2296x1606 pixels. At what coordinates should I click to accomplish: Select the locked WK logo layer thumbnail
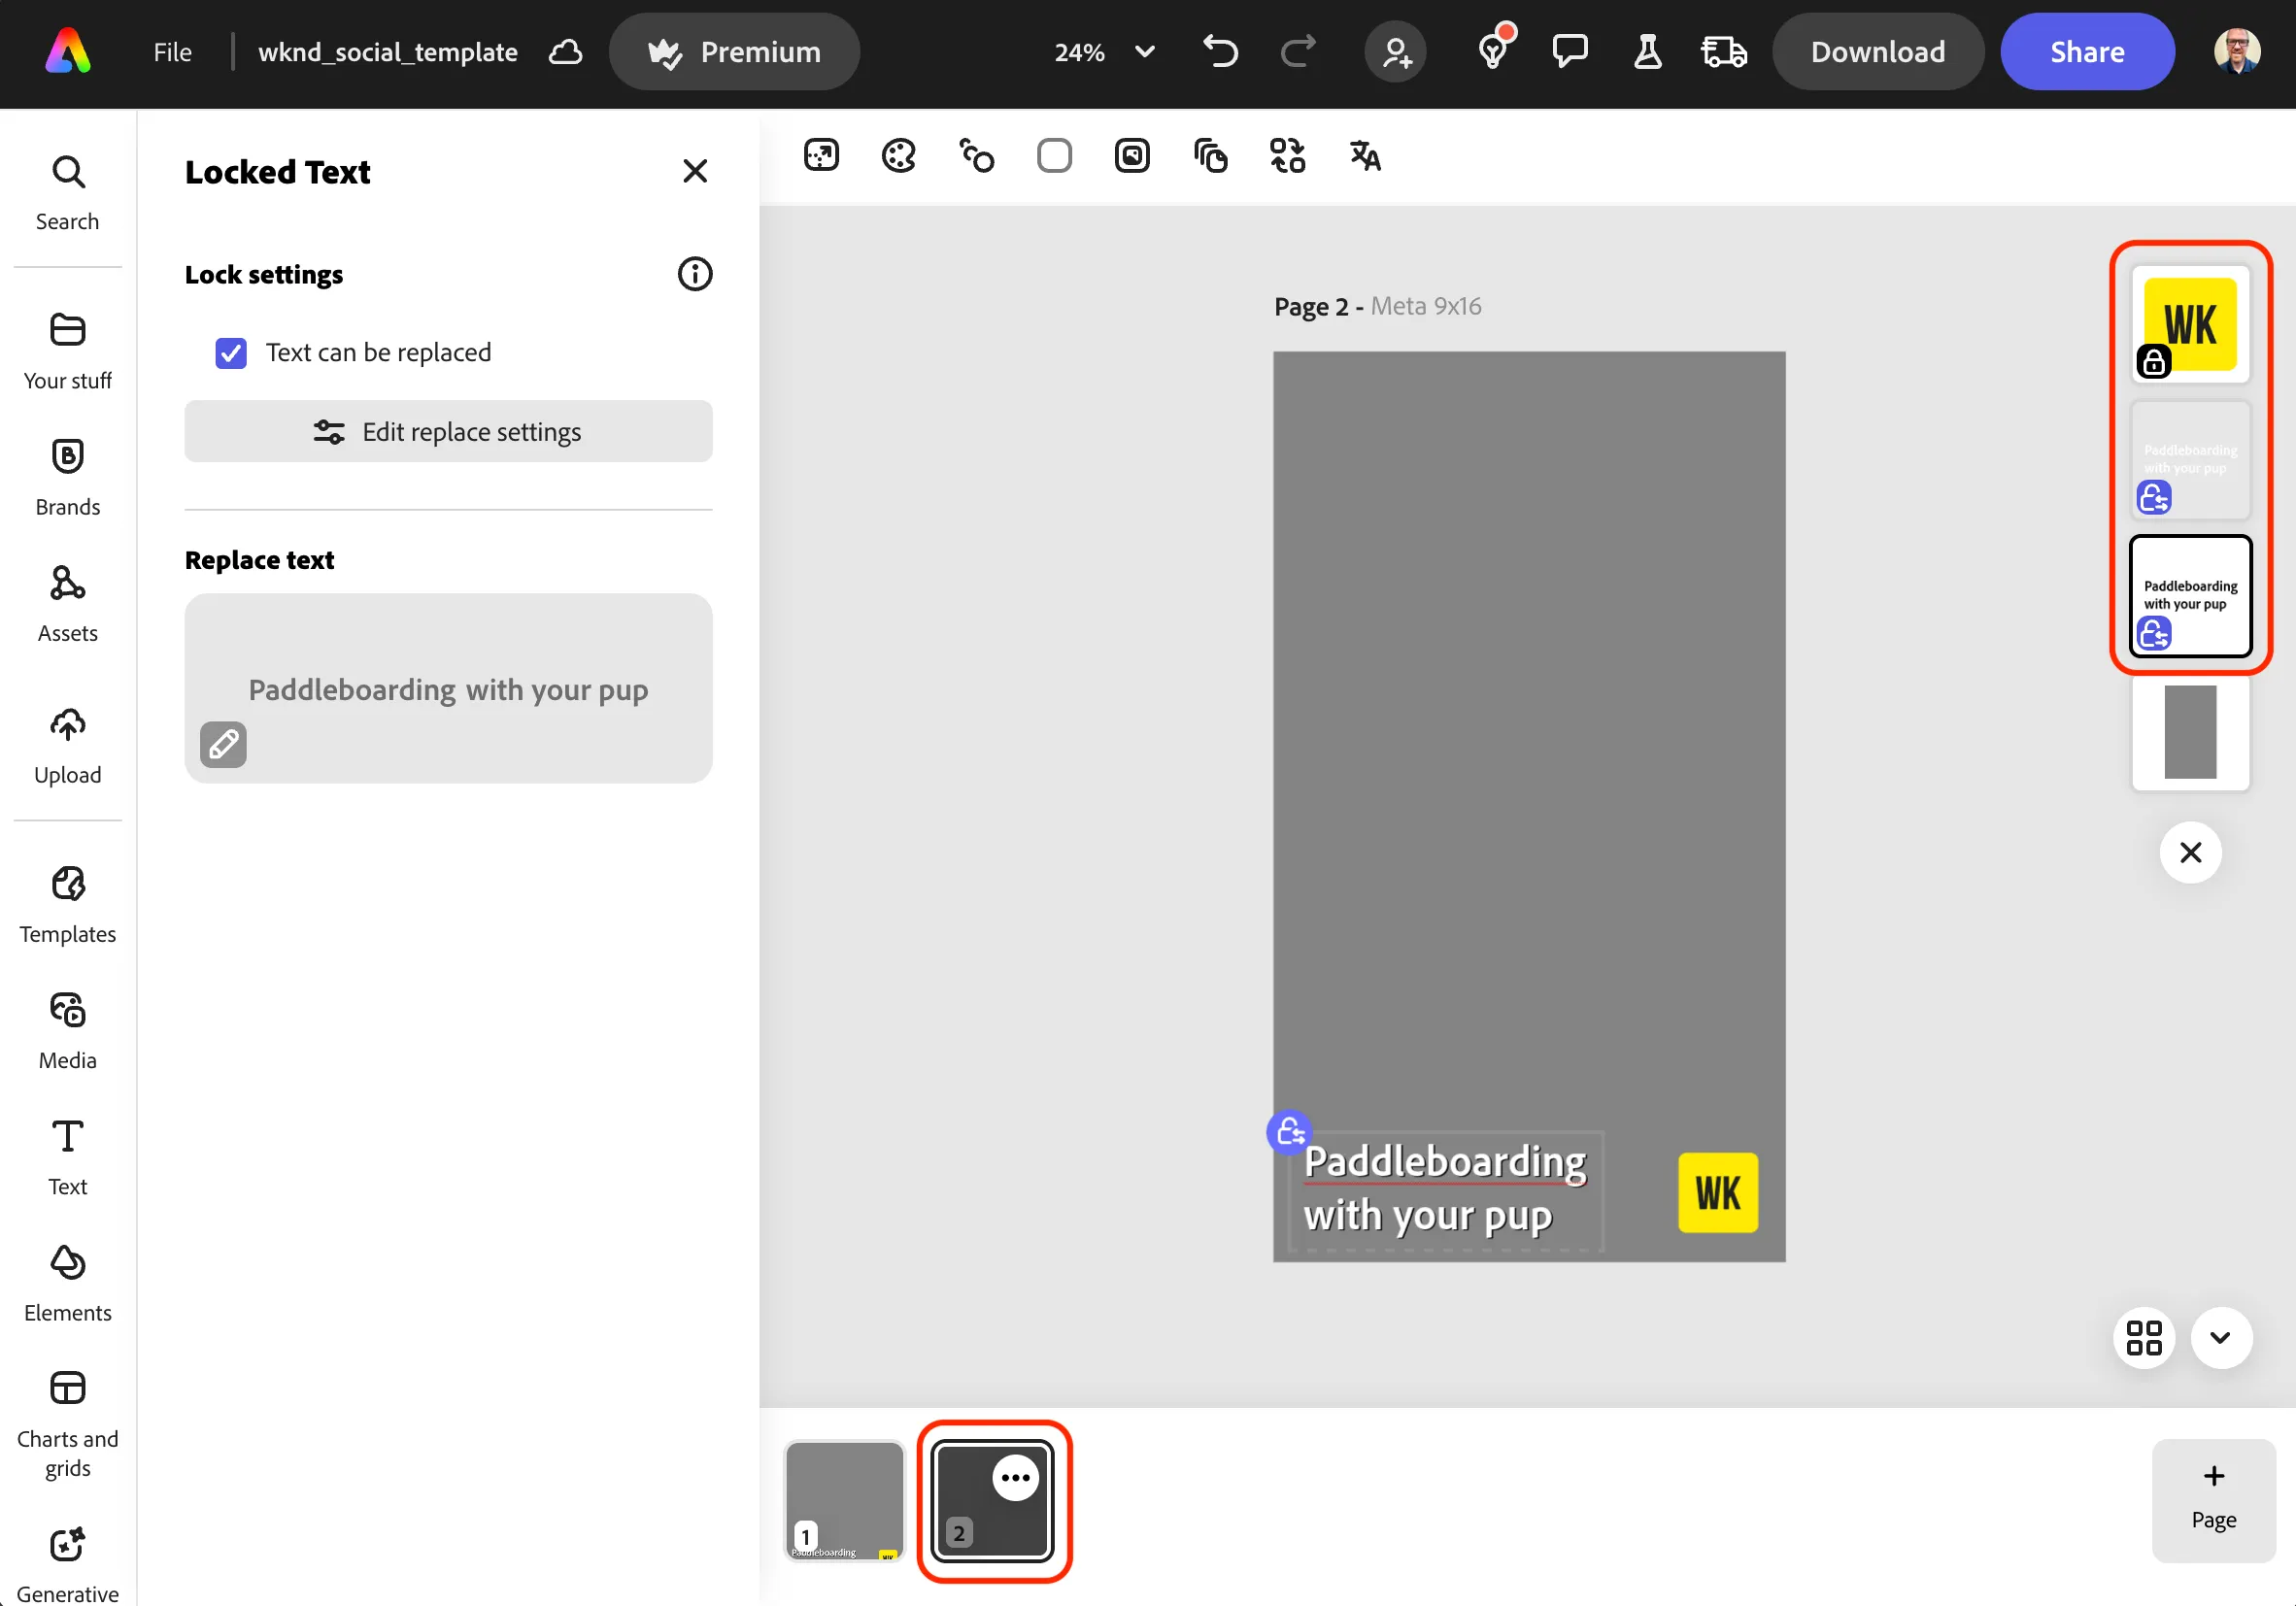click(x=2190, y=323)
